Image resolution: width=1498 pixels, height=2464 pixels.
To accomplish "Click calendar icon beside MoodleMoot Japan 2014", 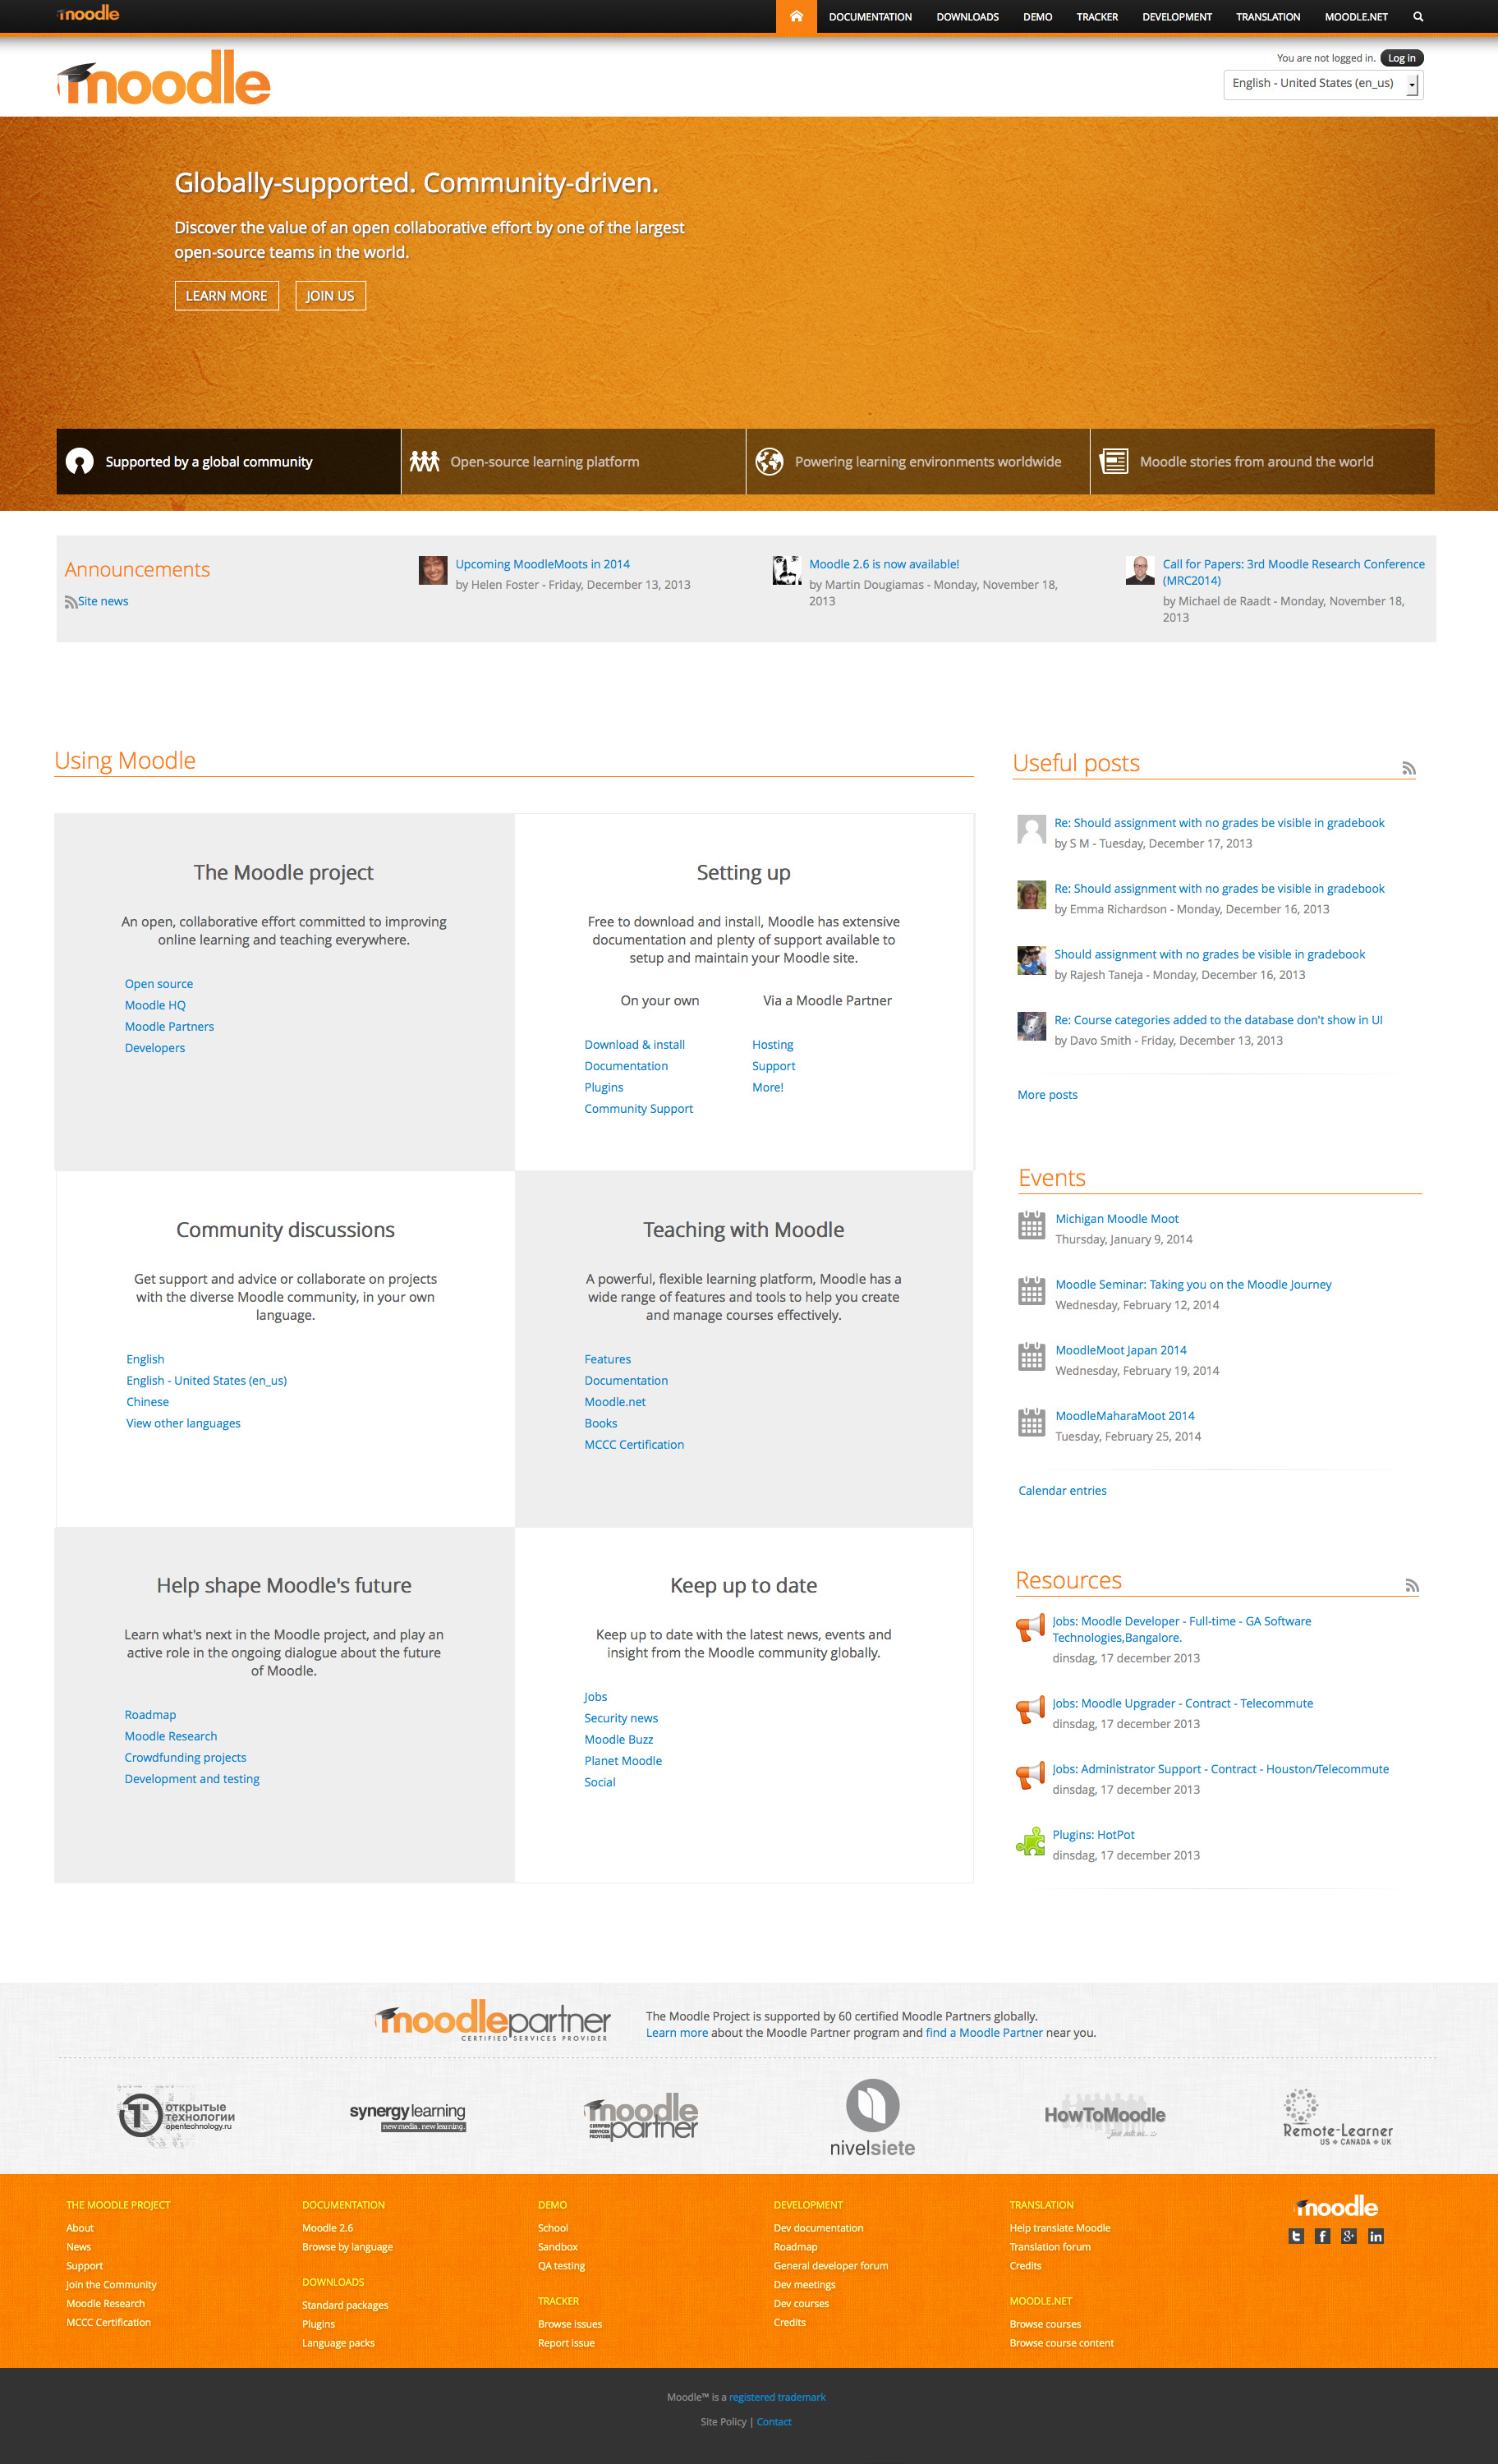I will point(1031,1356).
